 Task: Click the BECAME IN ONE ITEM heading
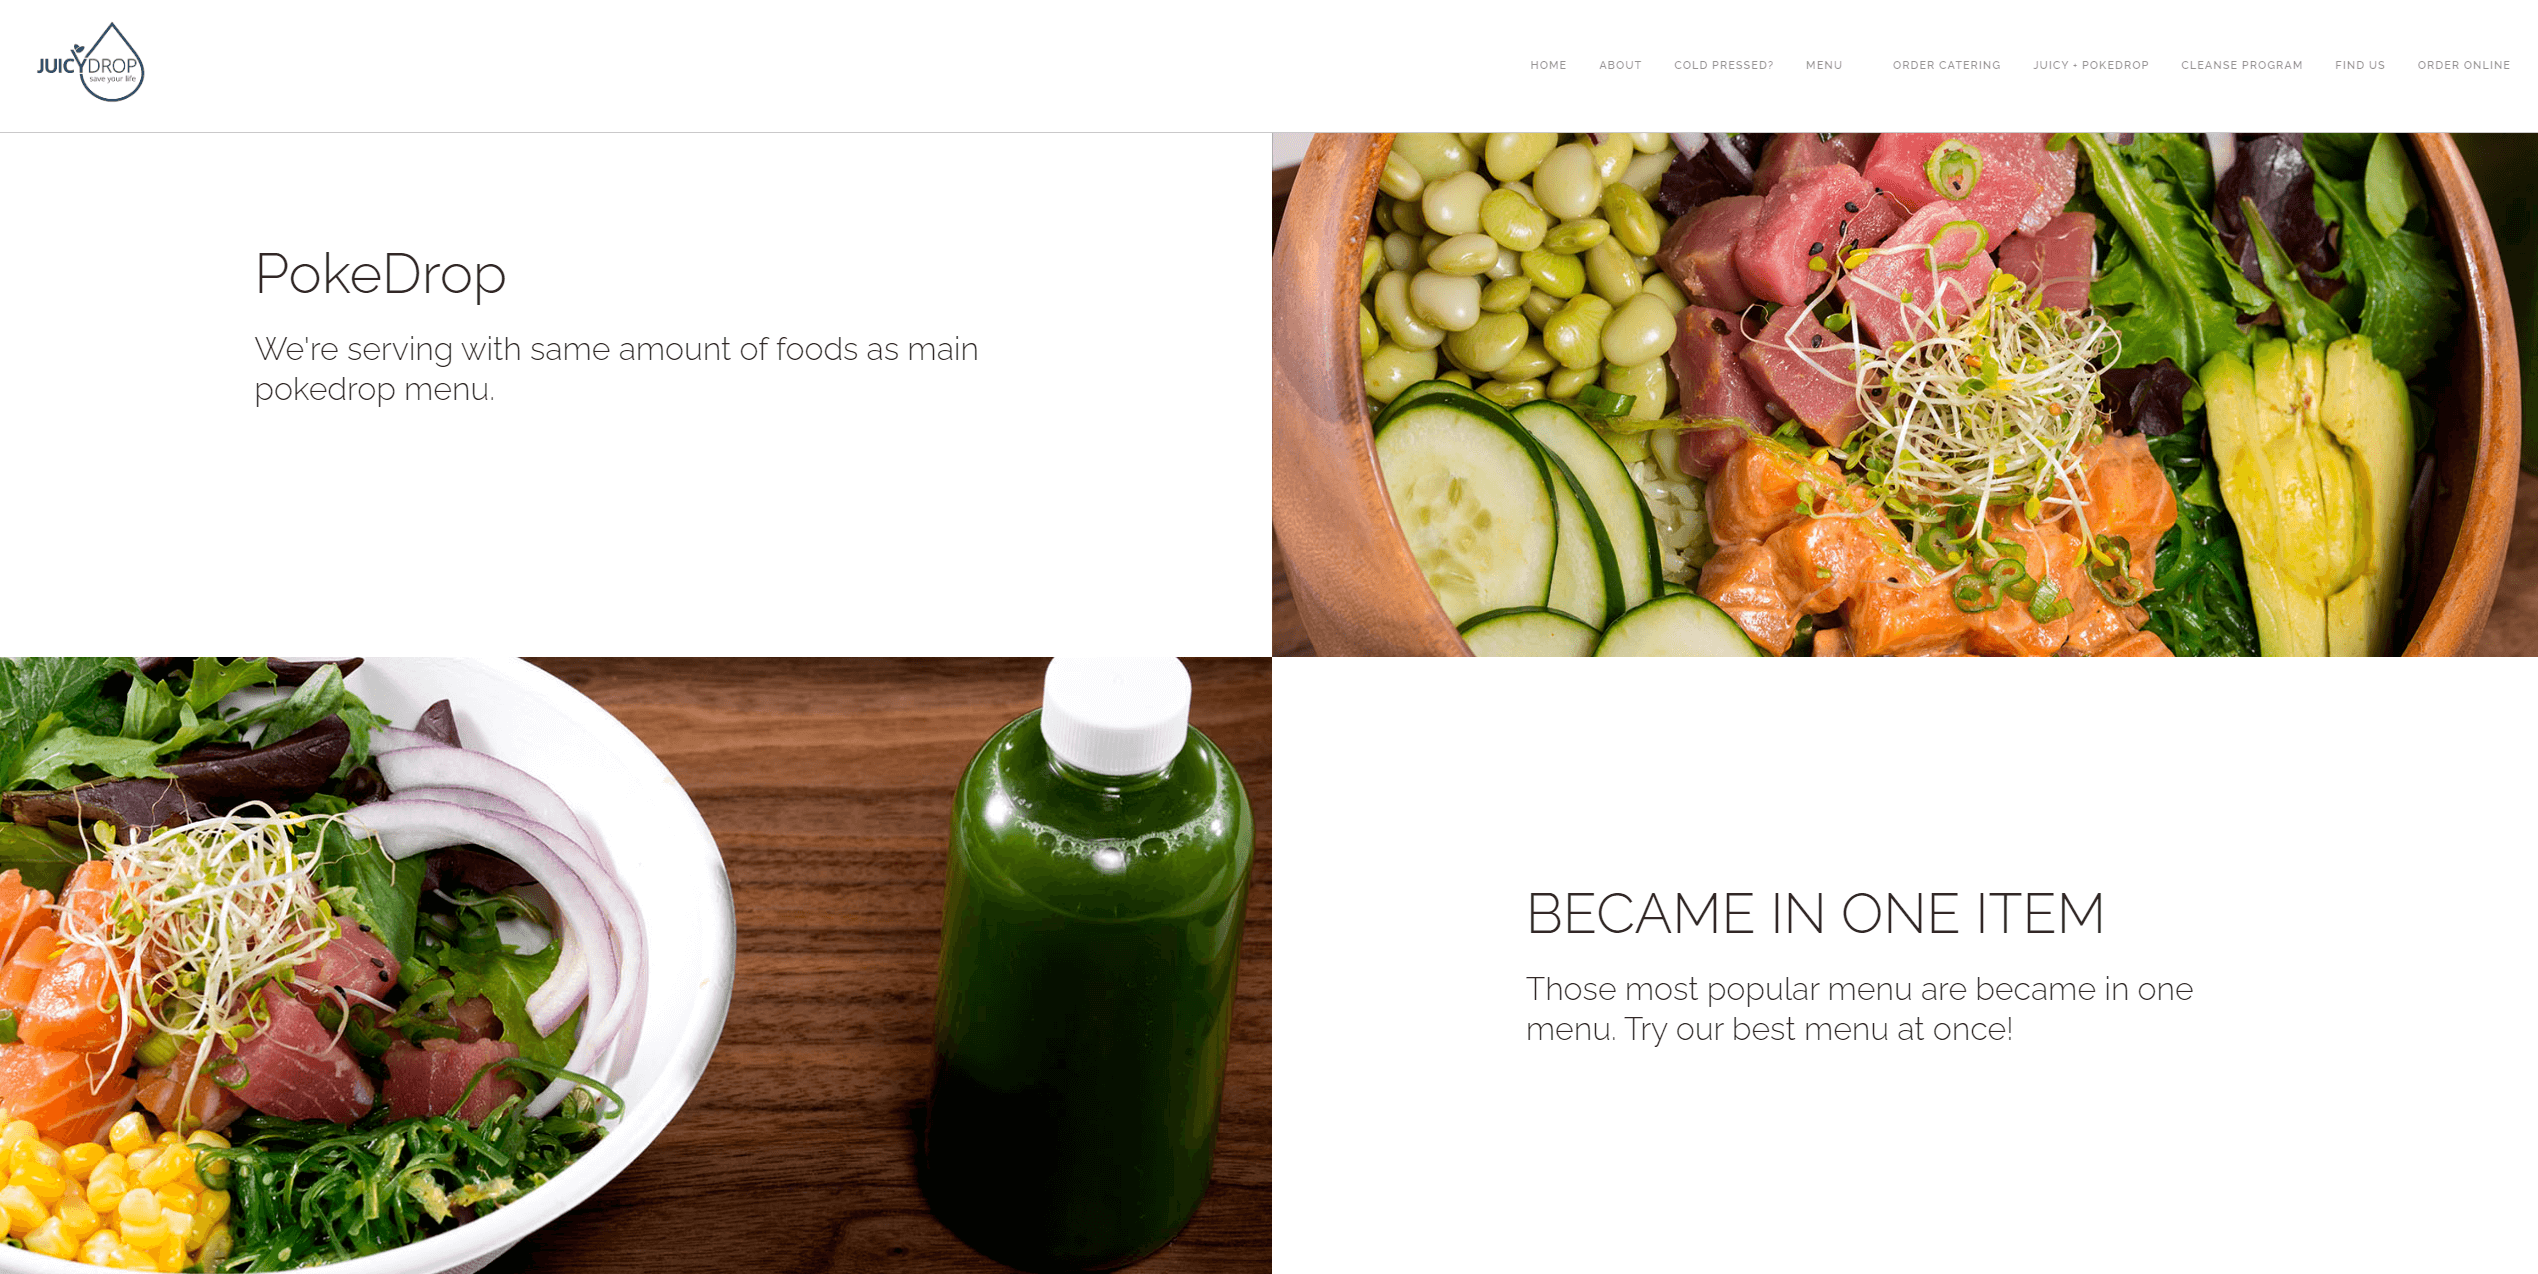point(1815,913)
